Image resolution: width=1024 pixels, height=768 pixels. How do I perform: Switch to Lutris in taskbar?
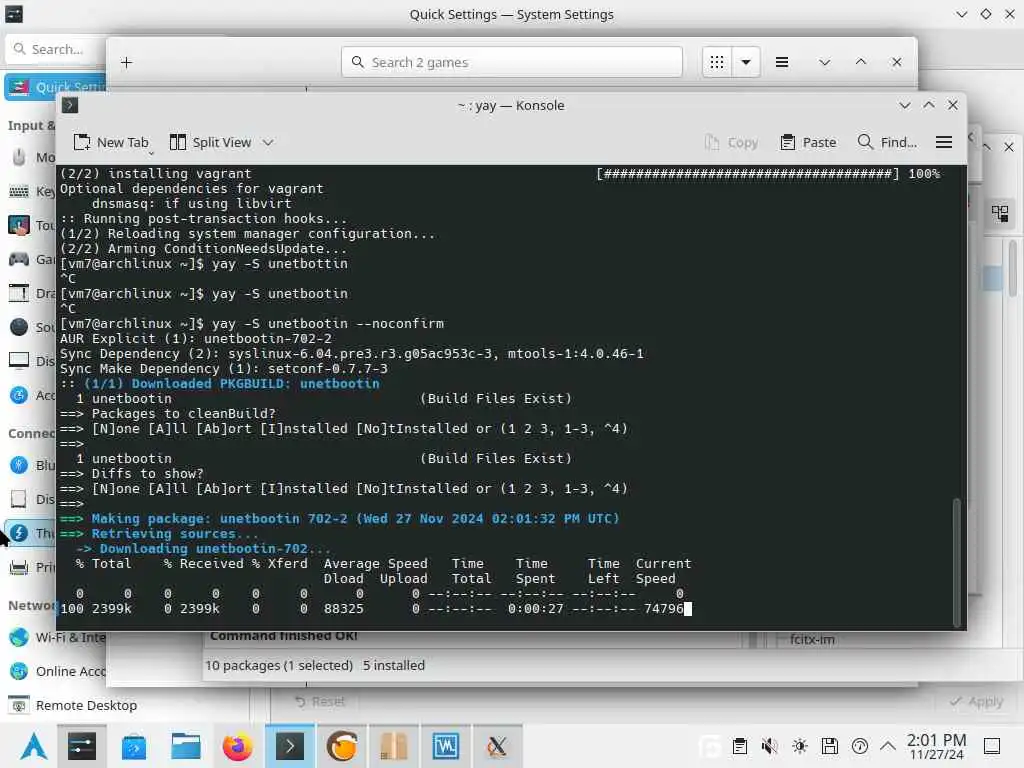[x=342, y=746]
